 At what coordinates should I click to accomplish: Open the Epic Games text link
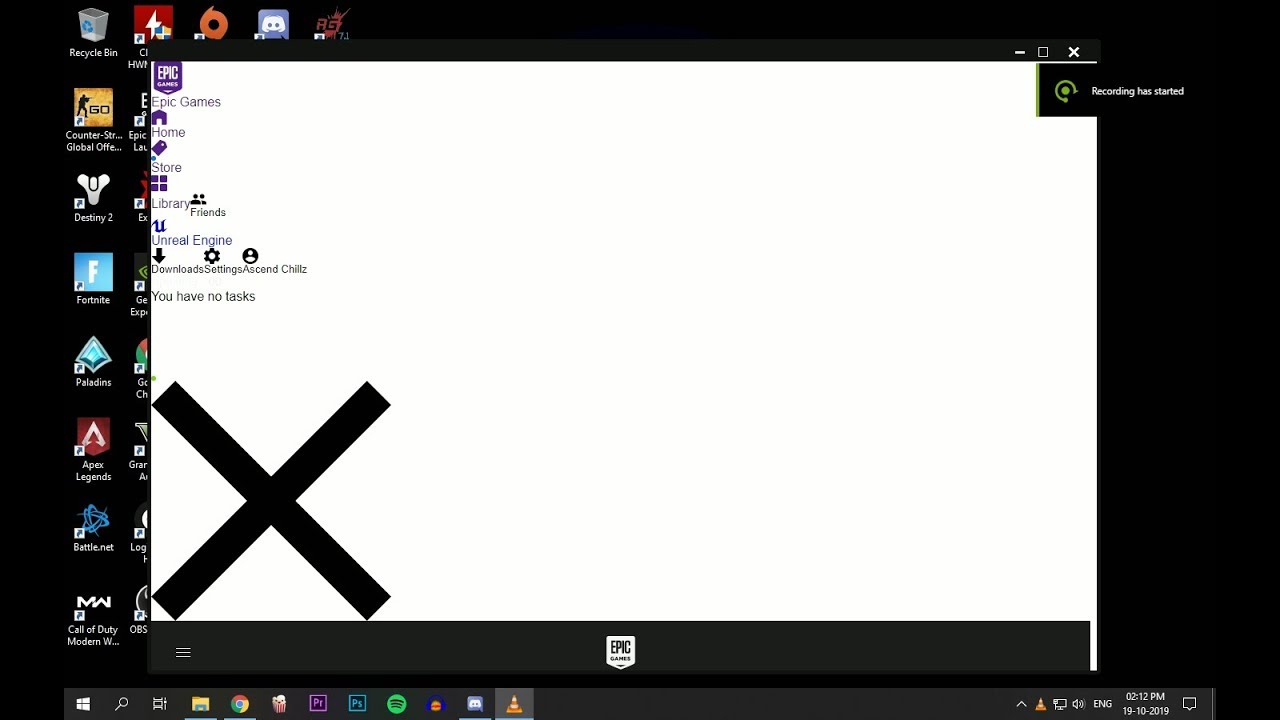(x=186, y=102)
